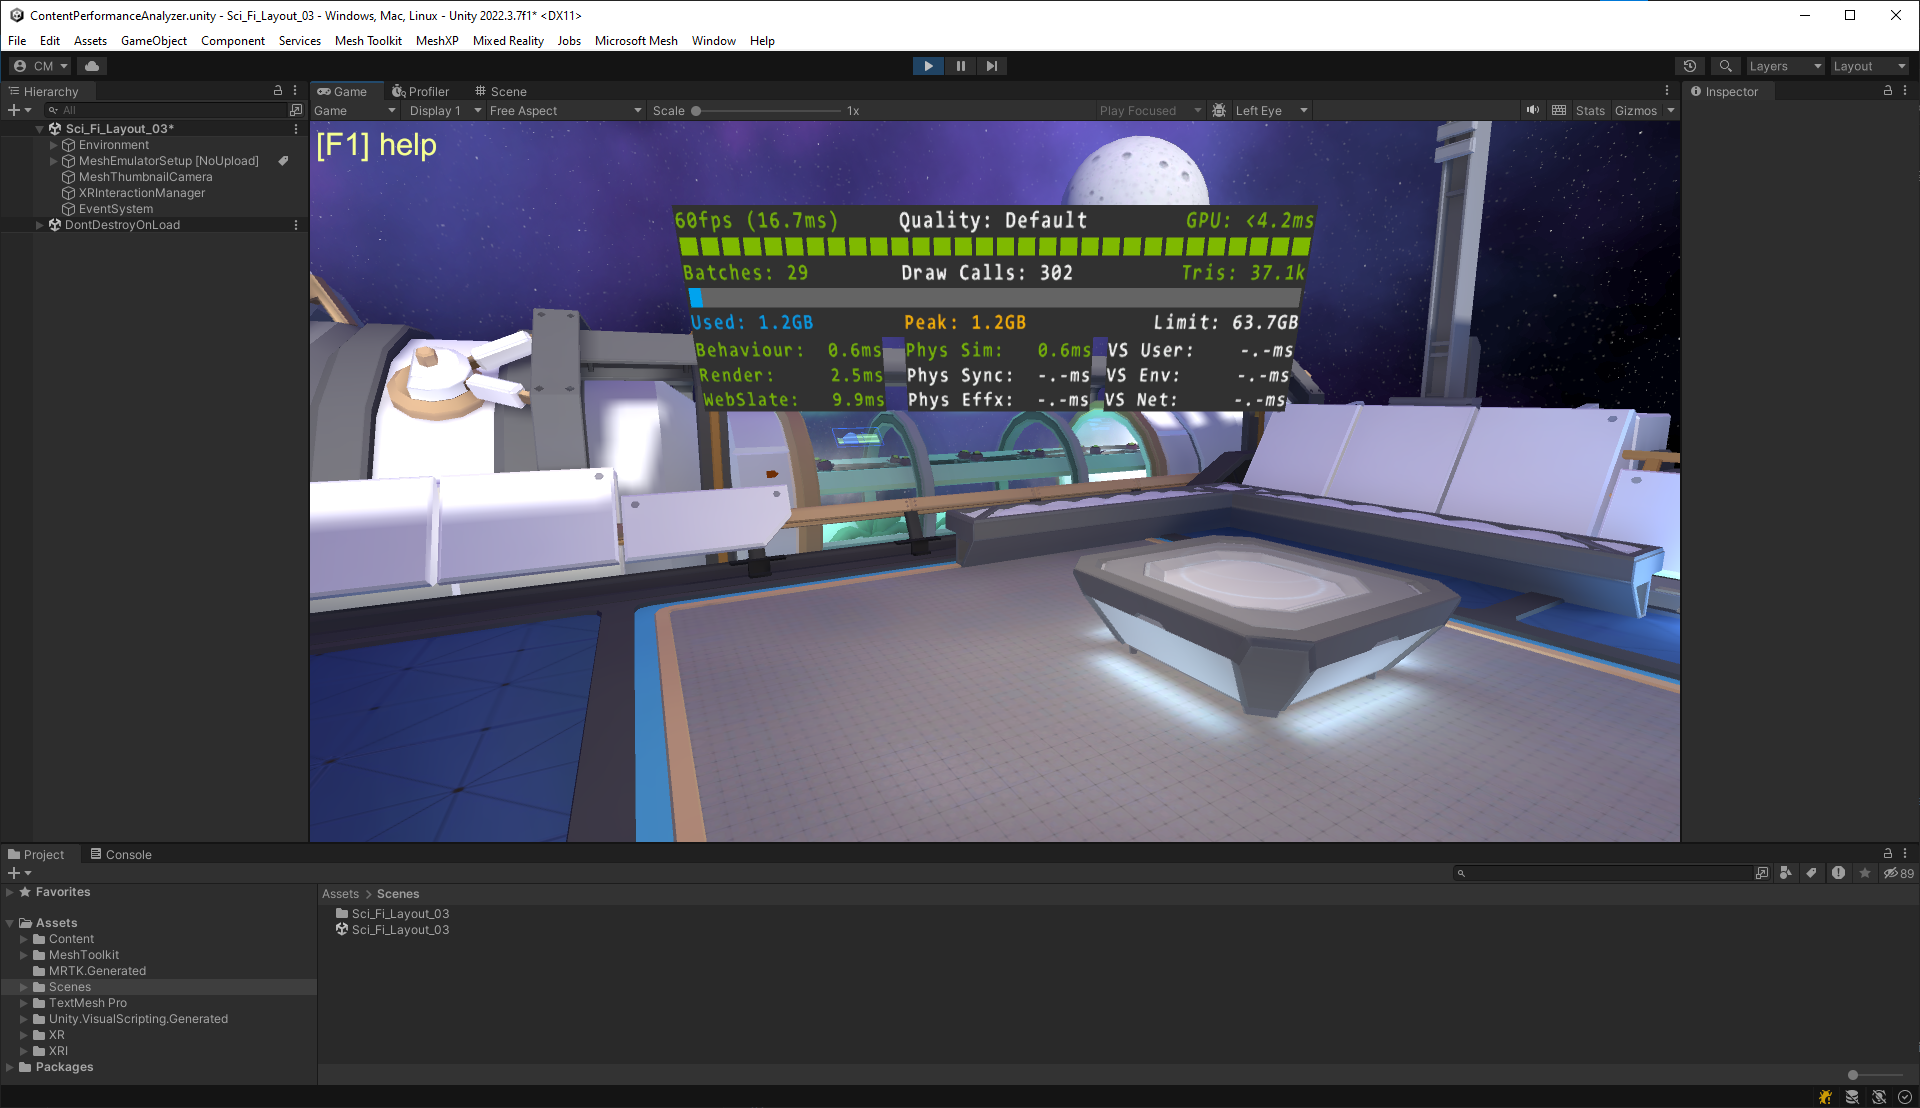Click the Step Forward button
1920x1108 pixels.
click(x=992, y=65)
